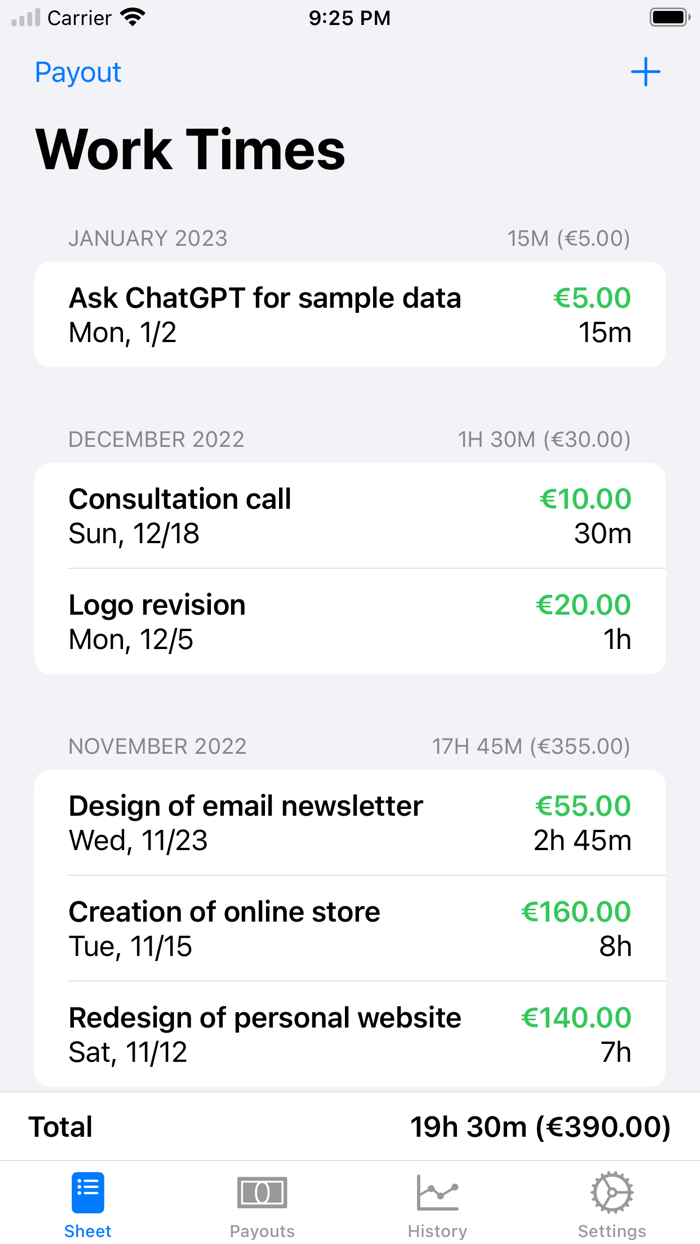700x1244 pixels.
Task: Select the Creation of online store entry
Action: click(x=349, y=927)
